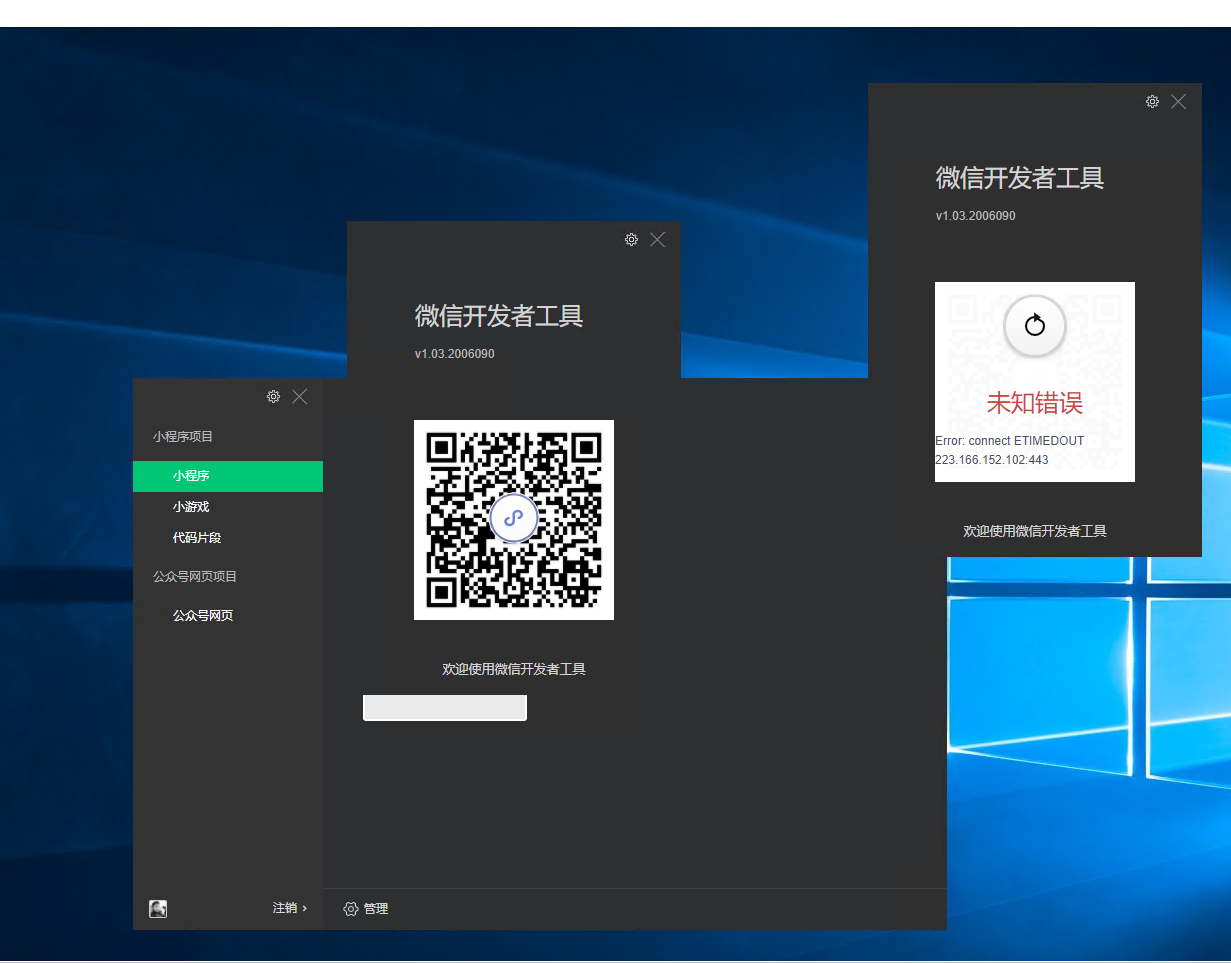The image size is (1231, 963).
Task: Click the mini program logo in QR code
Action: click(x=514, y=518)
